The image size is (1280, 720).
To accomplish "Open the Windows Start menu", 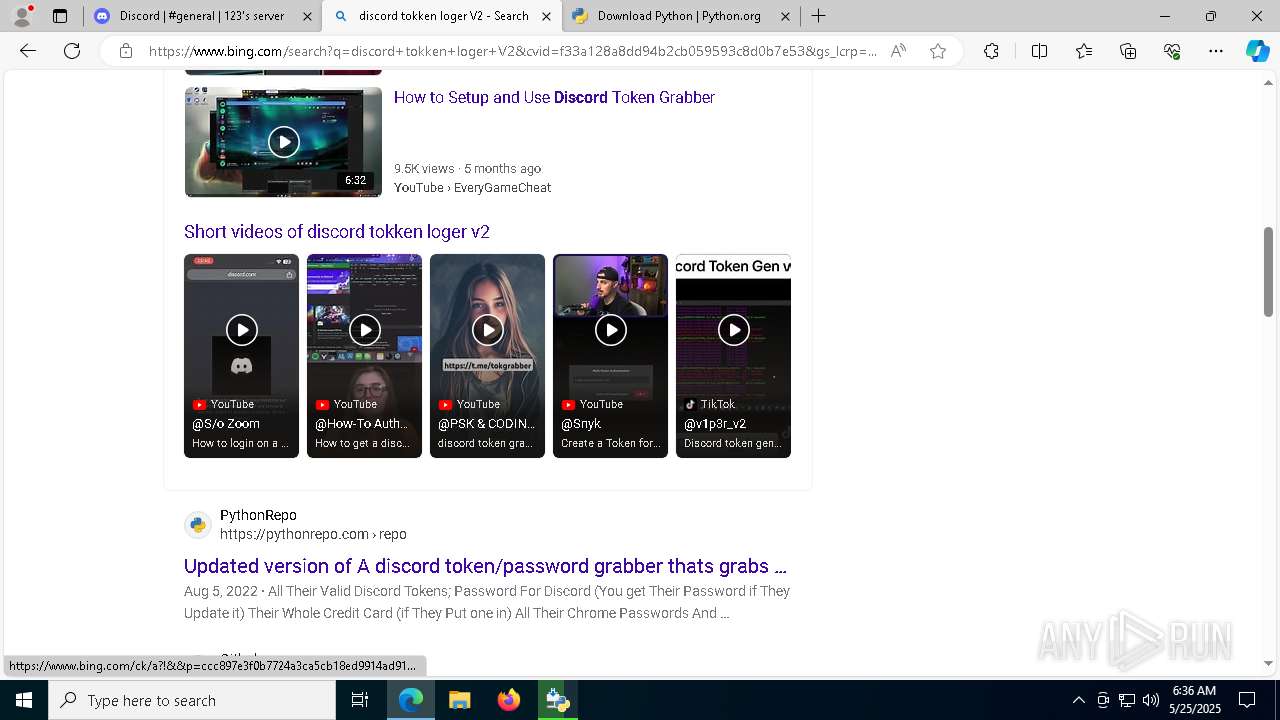I will (24, 700).
